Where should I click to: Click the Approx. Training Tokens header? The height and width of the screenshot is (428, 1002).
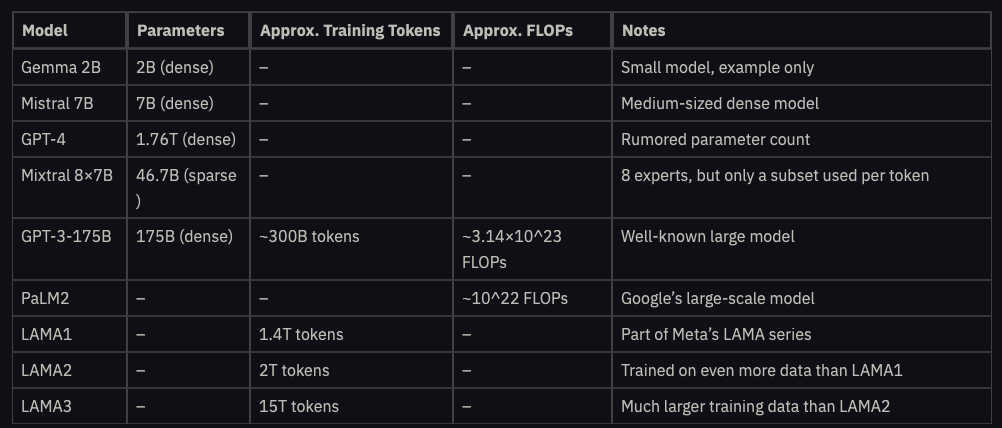(x=350, y=30)
